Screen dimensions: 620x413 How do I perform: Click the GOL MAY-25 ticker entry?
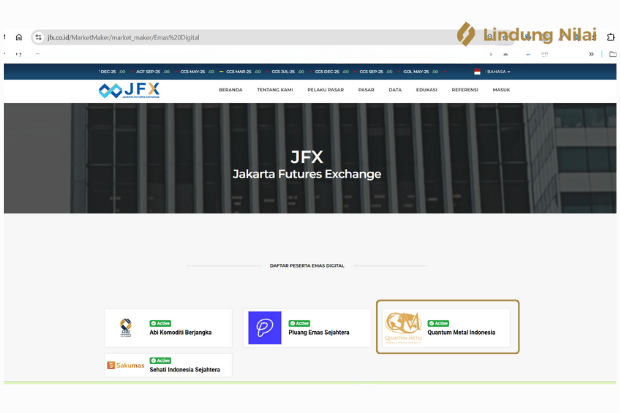click(x=421, y=72)
